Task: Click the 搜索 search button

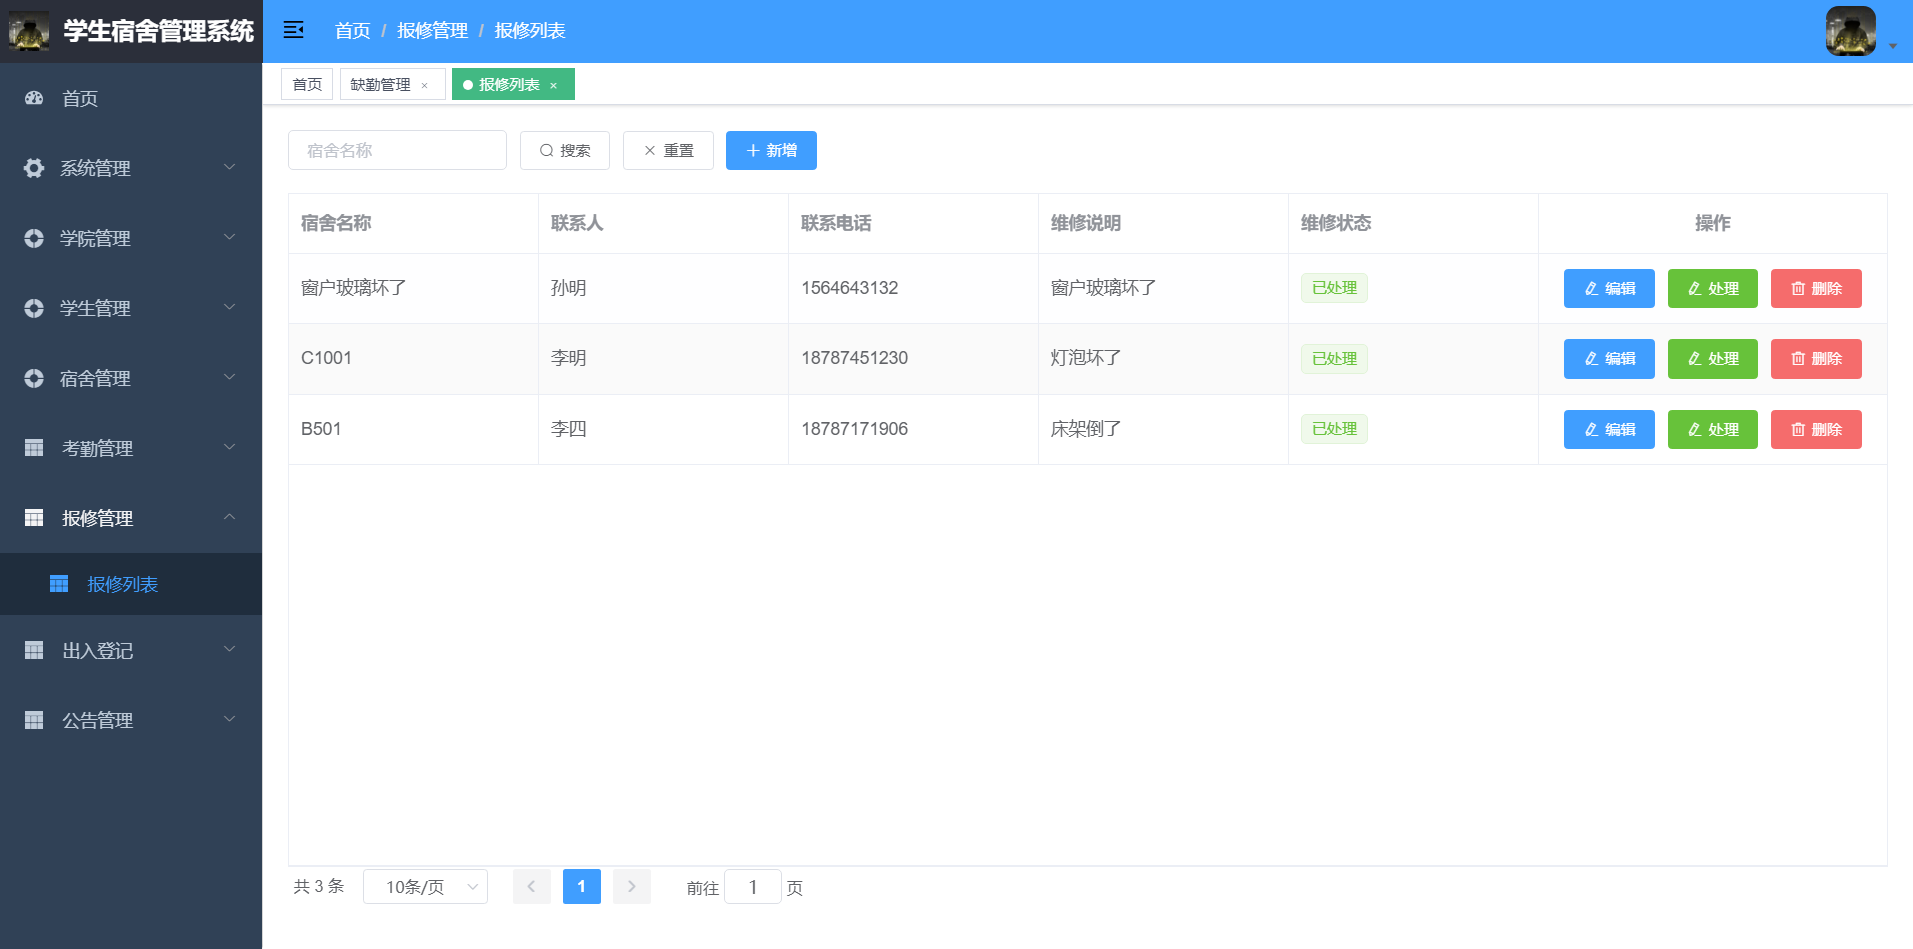Action: [x=565, y=150]
